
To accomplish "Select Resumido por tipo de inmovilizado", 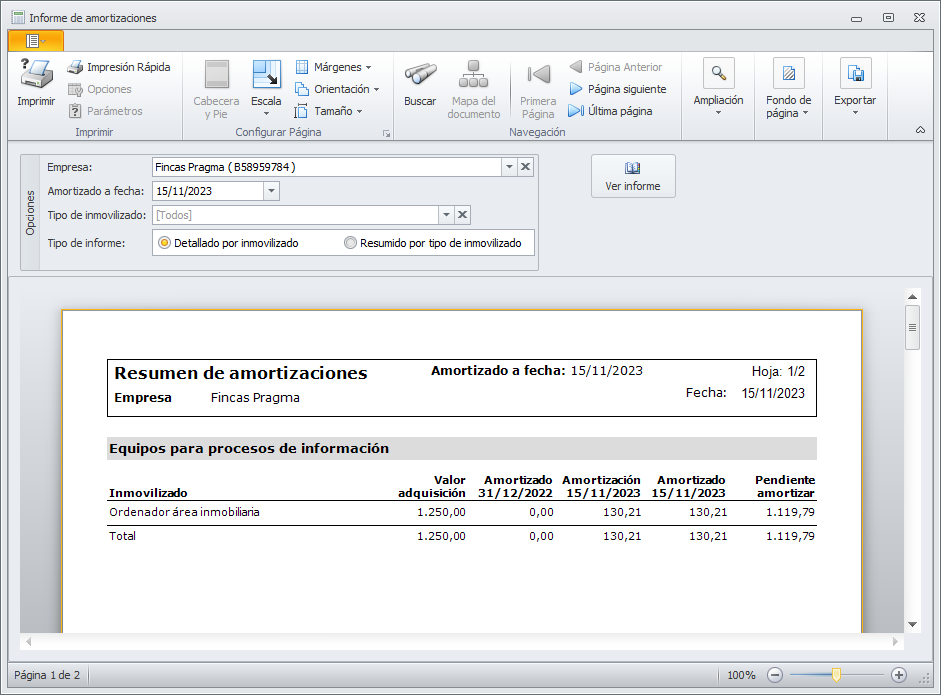I will 350,243.
